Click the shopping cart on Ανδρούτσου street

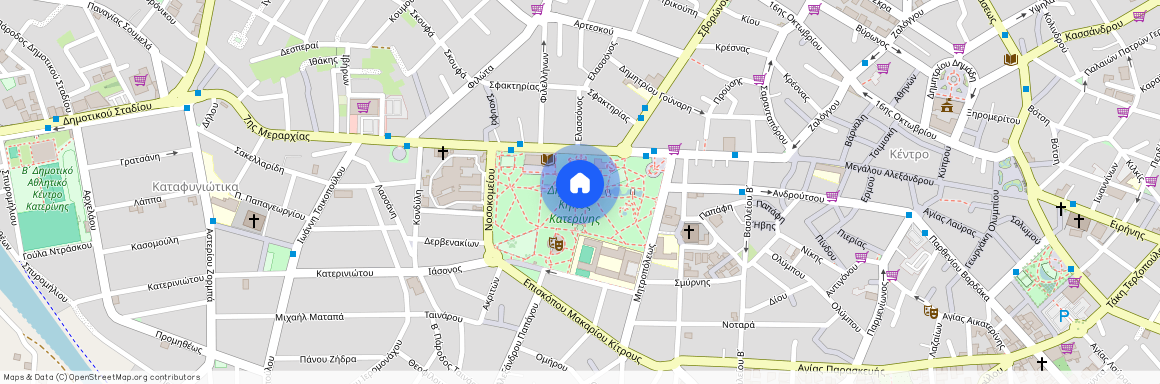[x=832, y=196]
